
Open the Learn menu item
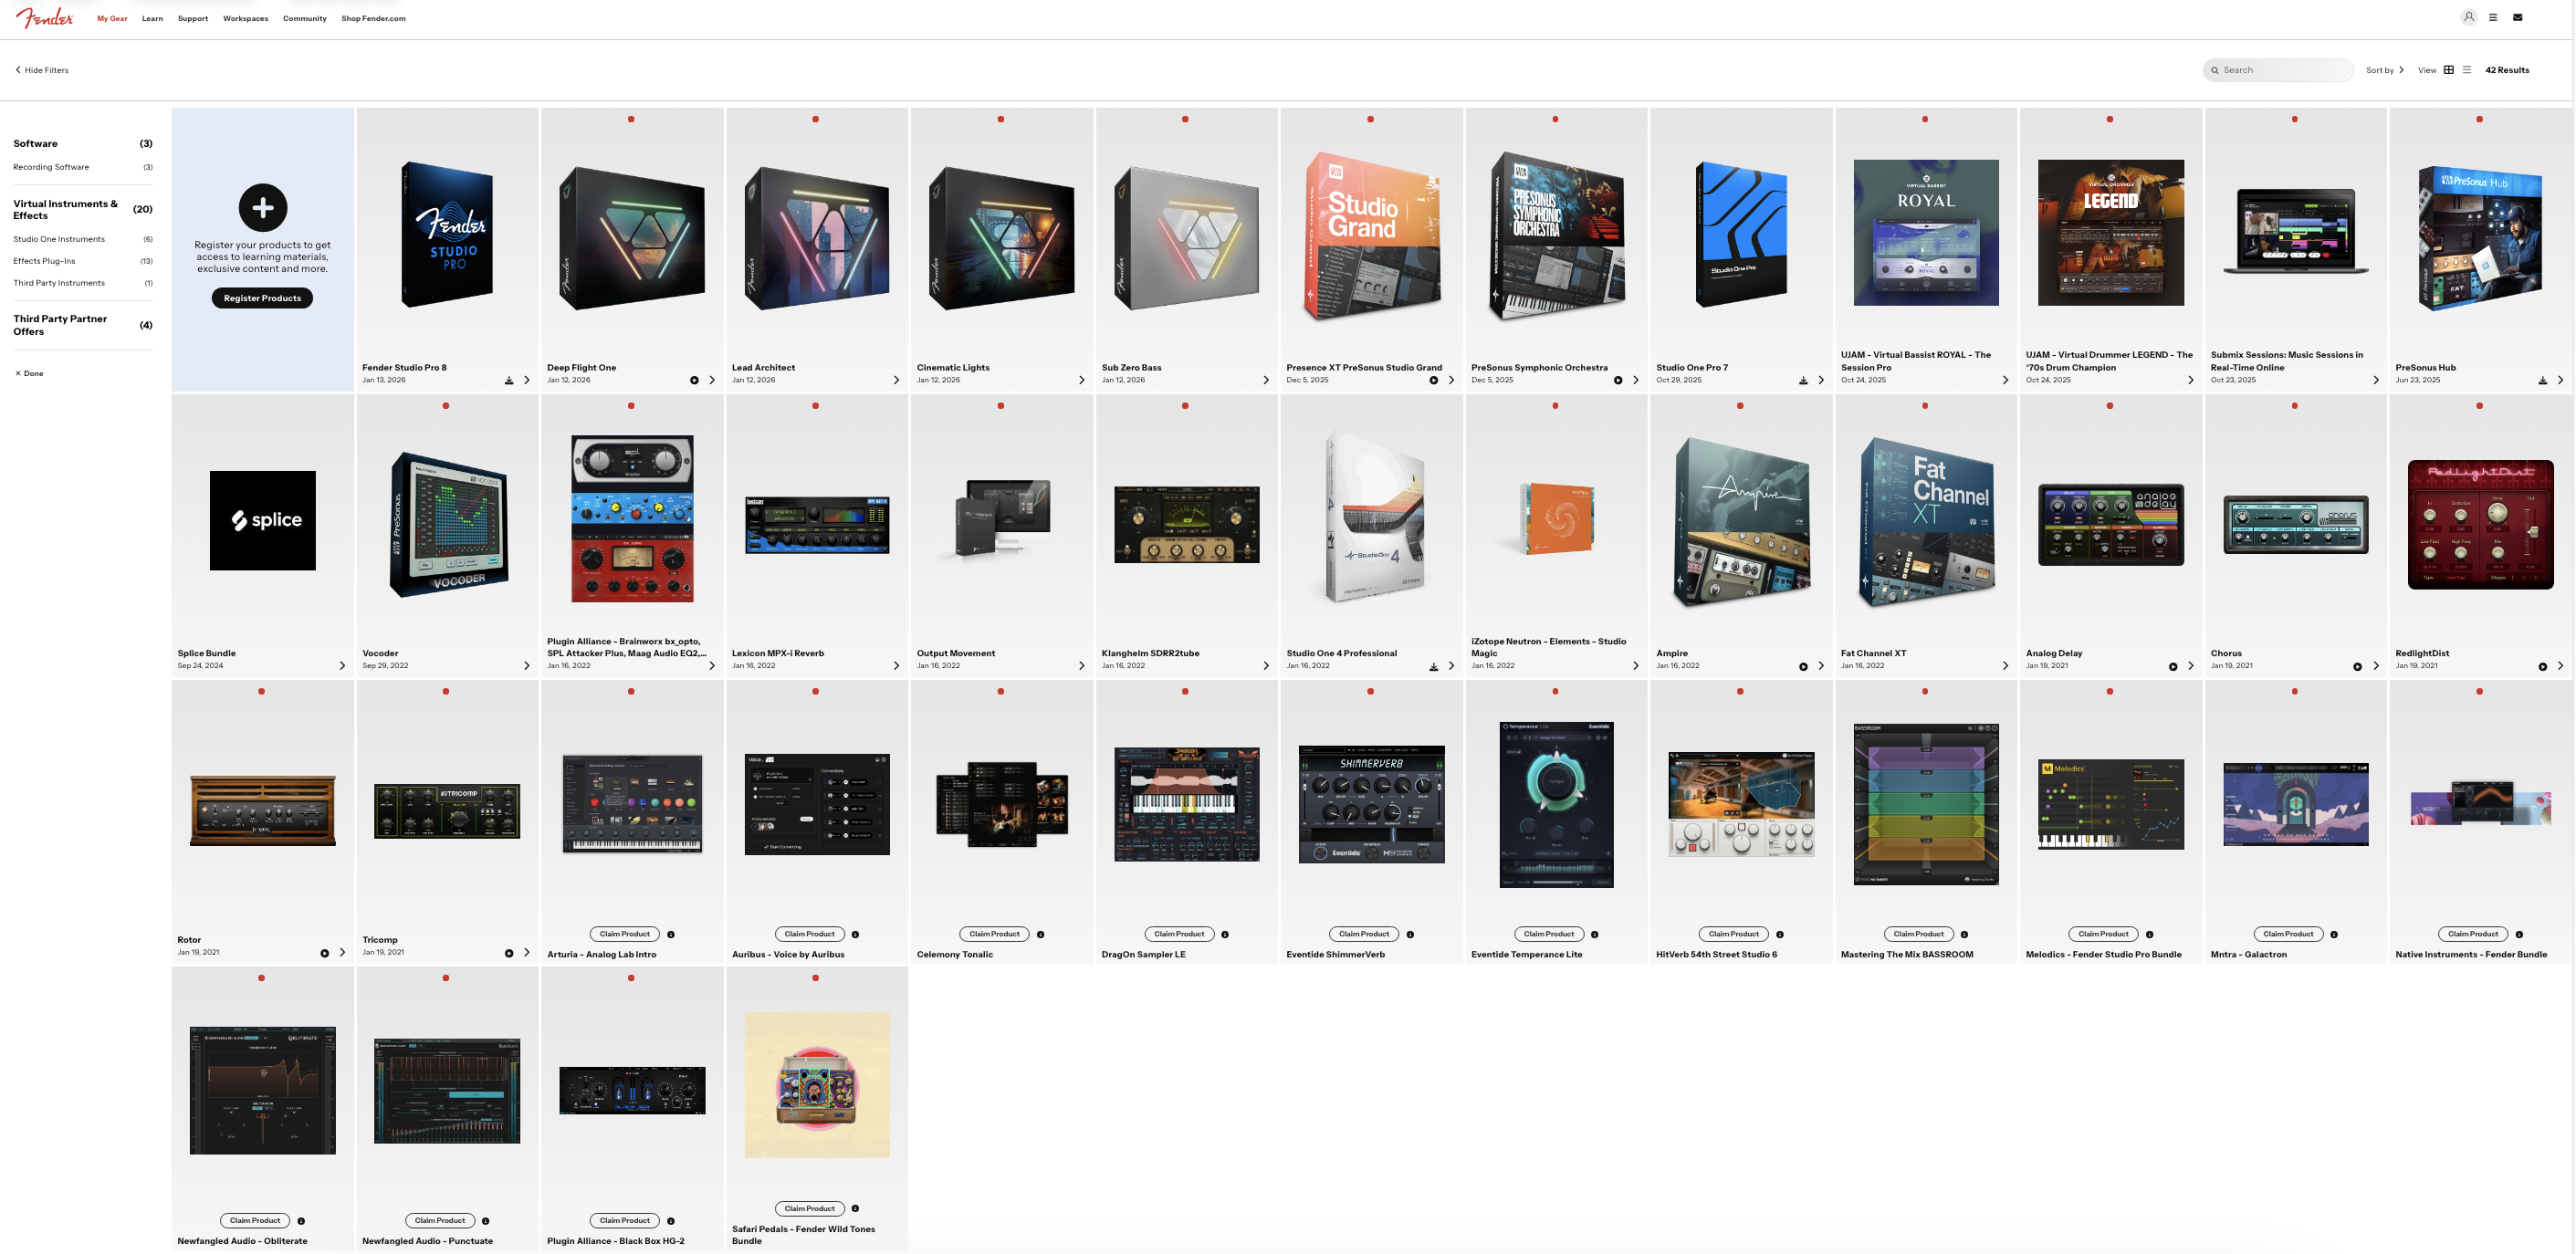[x=152, y=18]
